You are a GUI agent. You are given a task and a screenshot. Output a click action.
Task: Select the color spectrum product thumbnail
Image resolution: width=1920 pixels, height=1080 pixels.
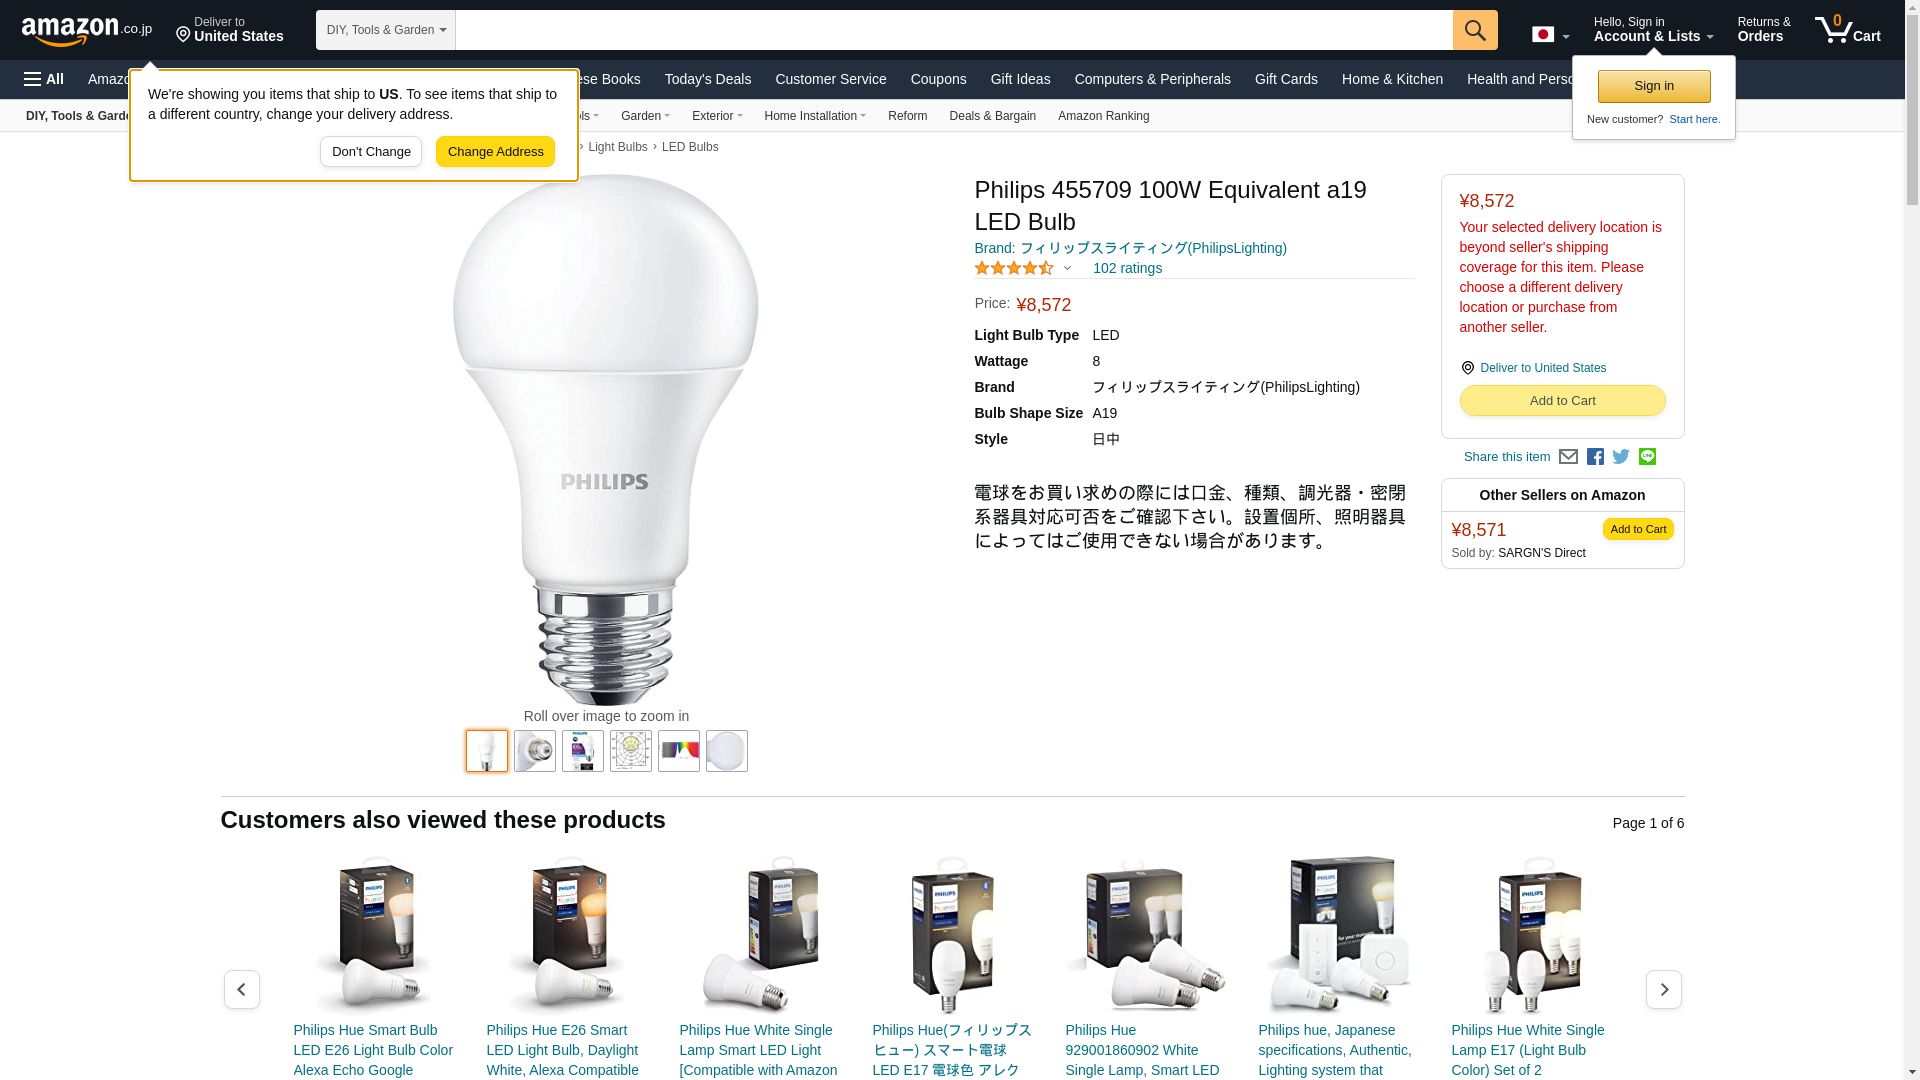pos(679,751)
